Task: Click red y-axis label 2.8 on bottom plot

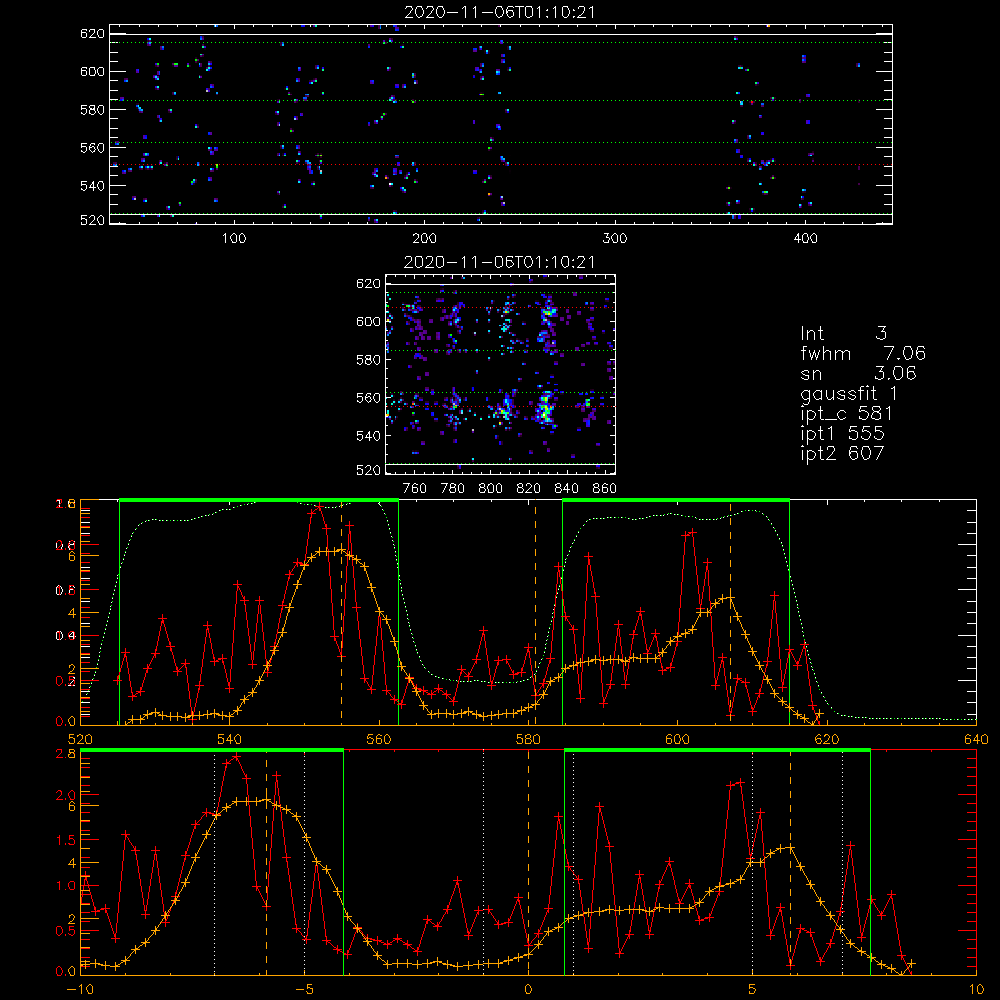Action: click(66, 754)
